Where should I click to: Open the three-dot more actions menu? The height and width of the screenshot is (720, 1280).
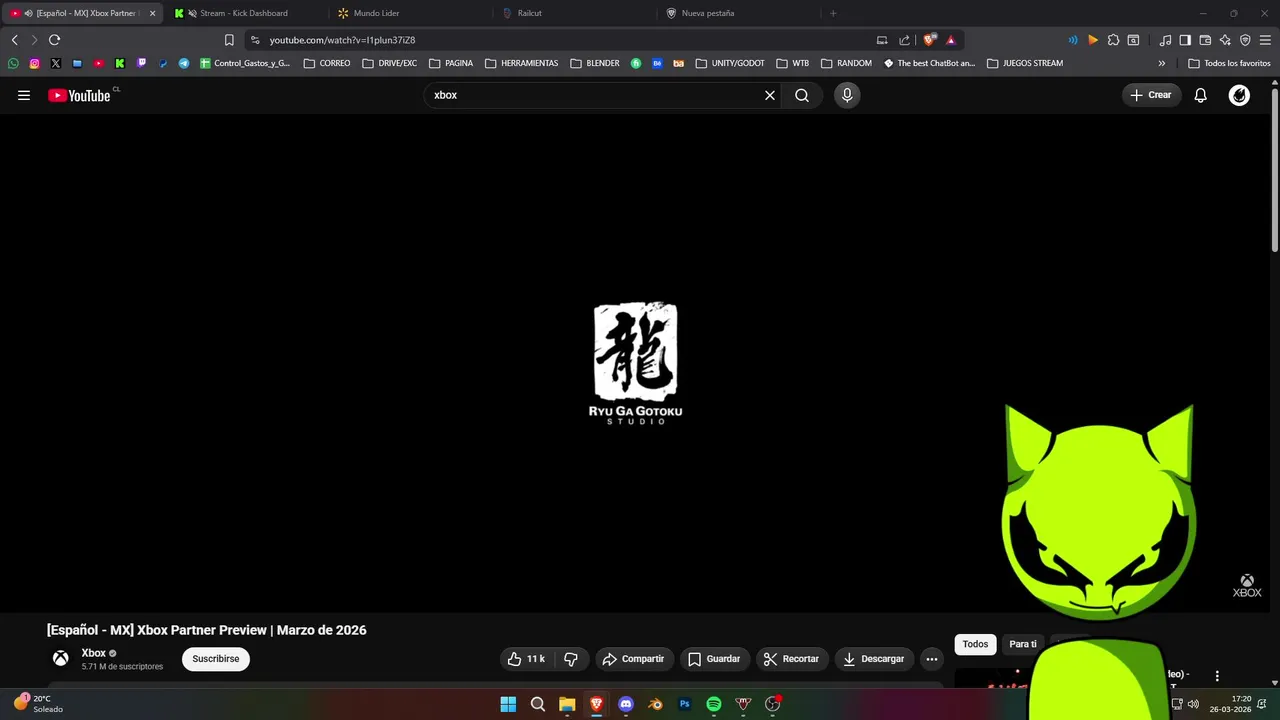(x=932, y=659)
